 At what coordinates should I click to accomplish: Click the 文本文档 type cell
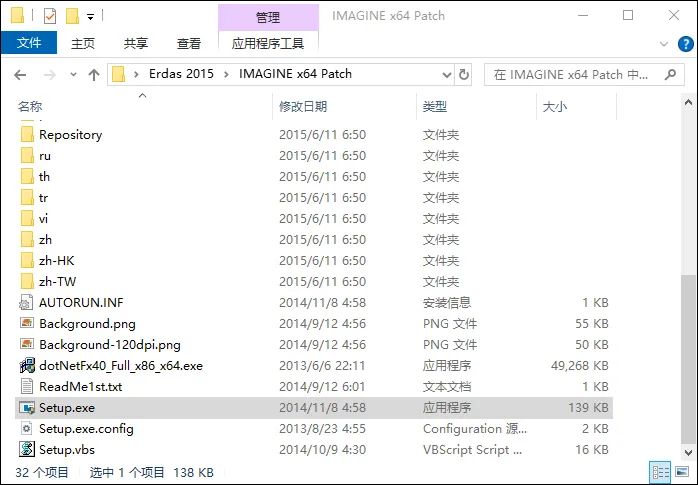[447, 387]
